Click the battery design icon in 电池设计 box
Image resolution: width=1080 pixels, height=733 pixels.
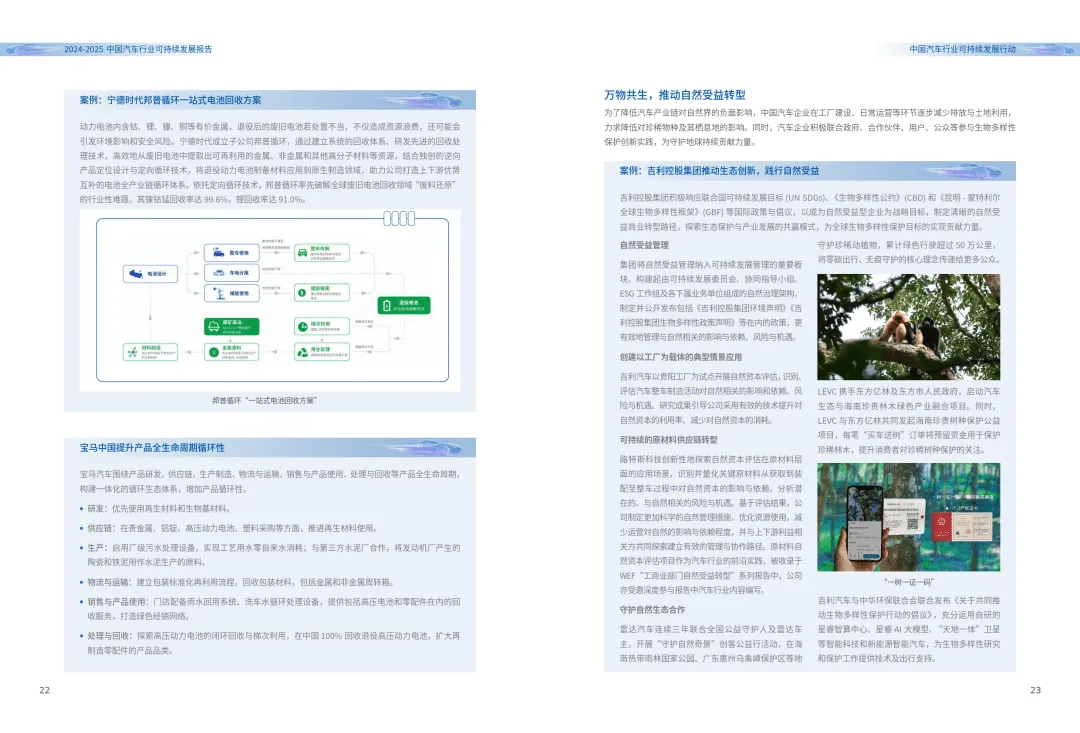[136, 274]
